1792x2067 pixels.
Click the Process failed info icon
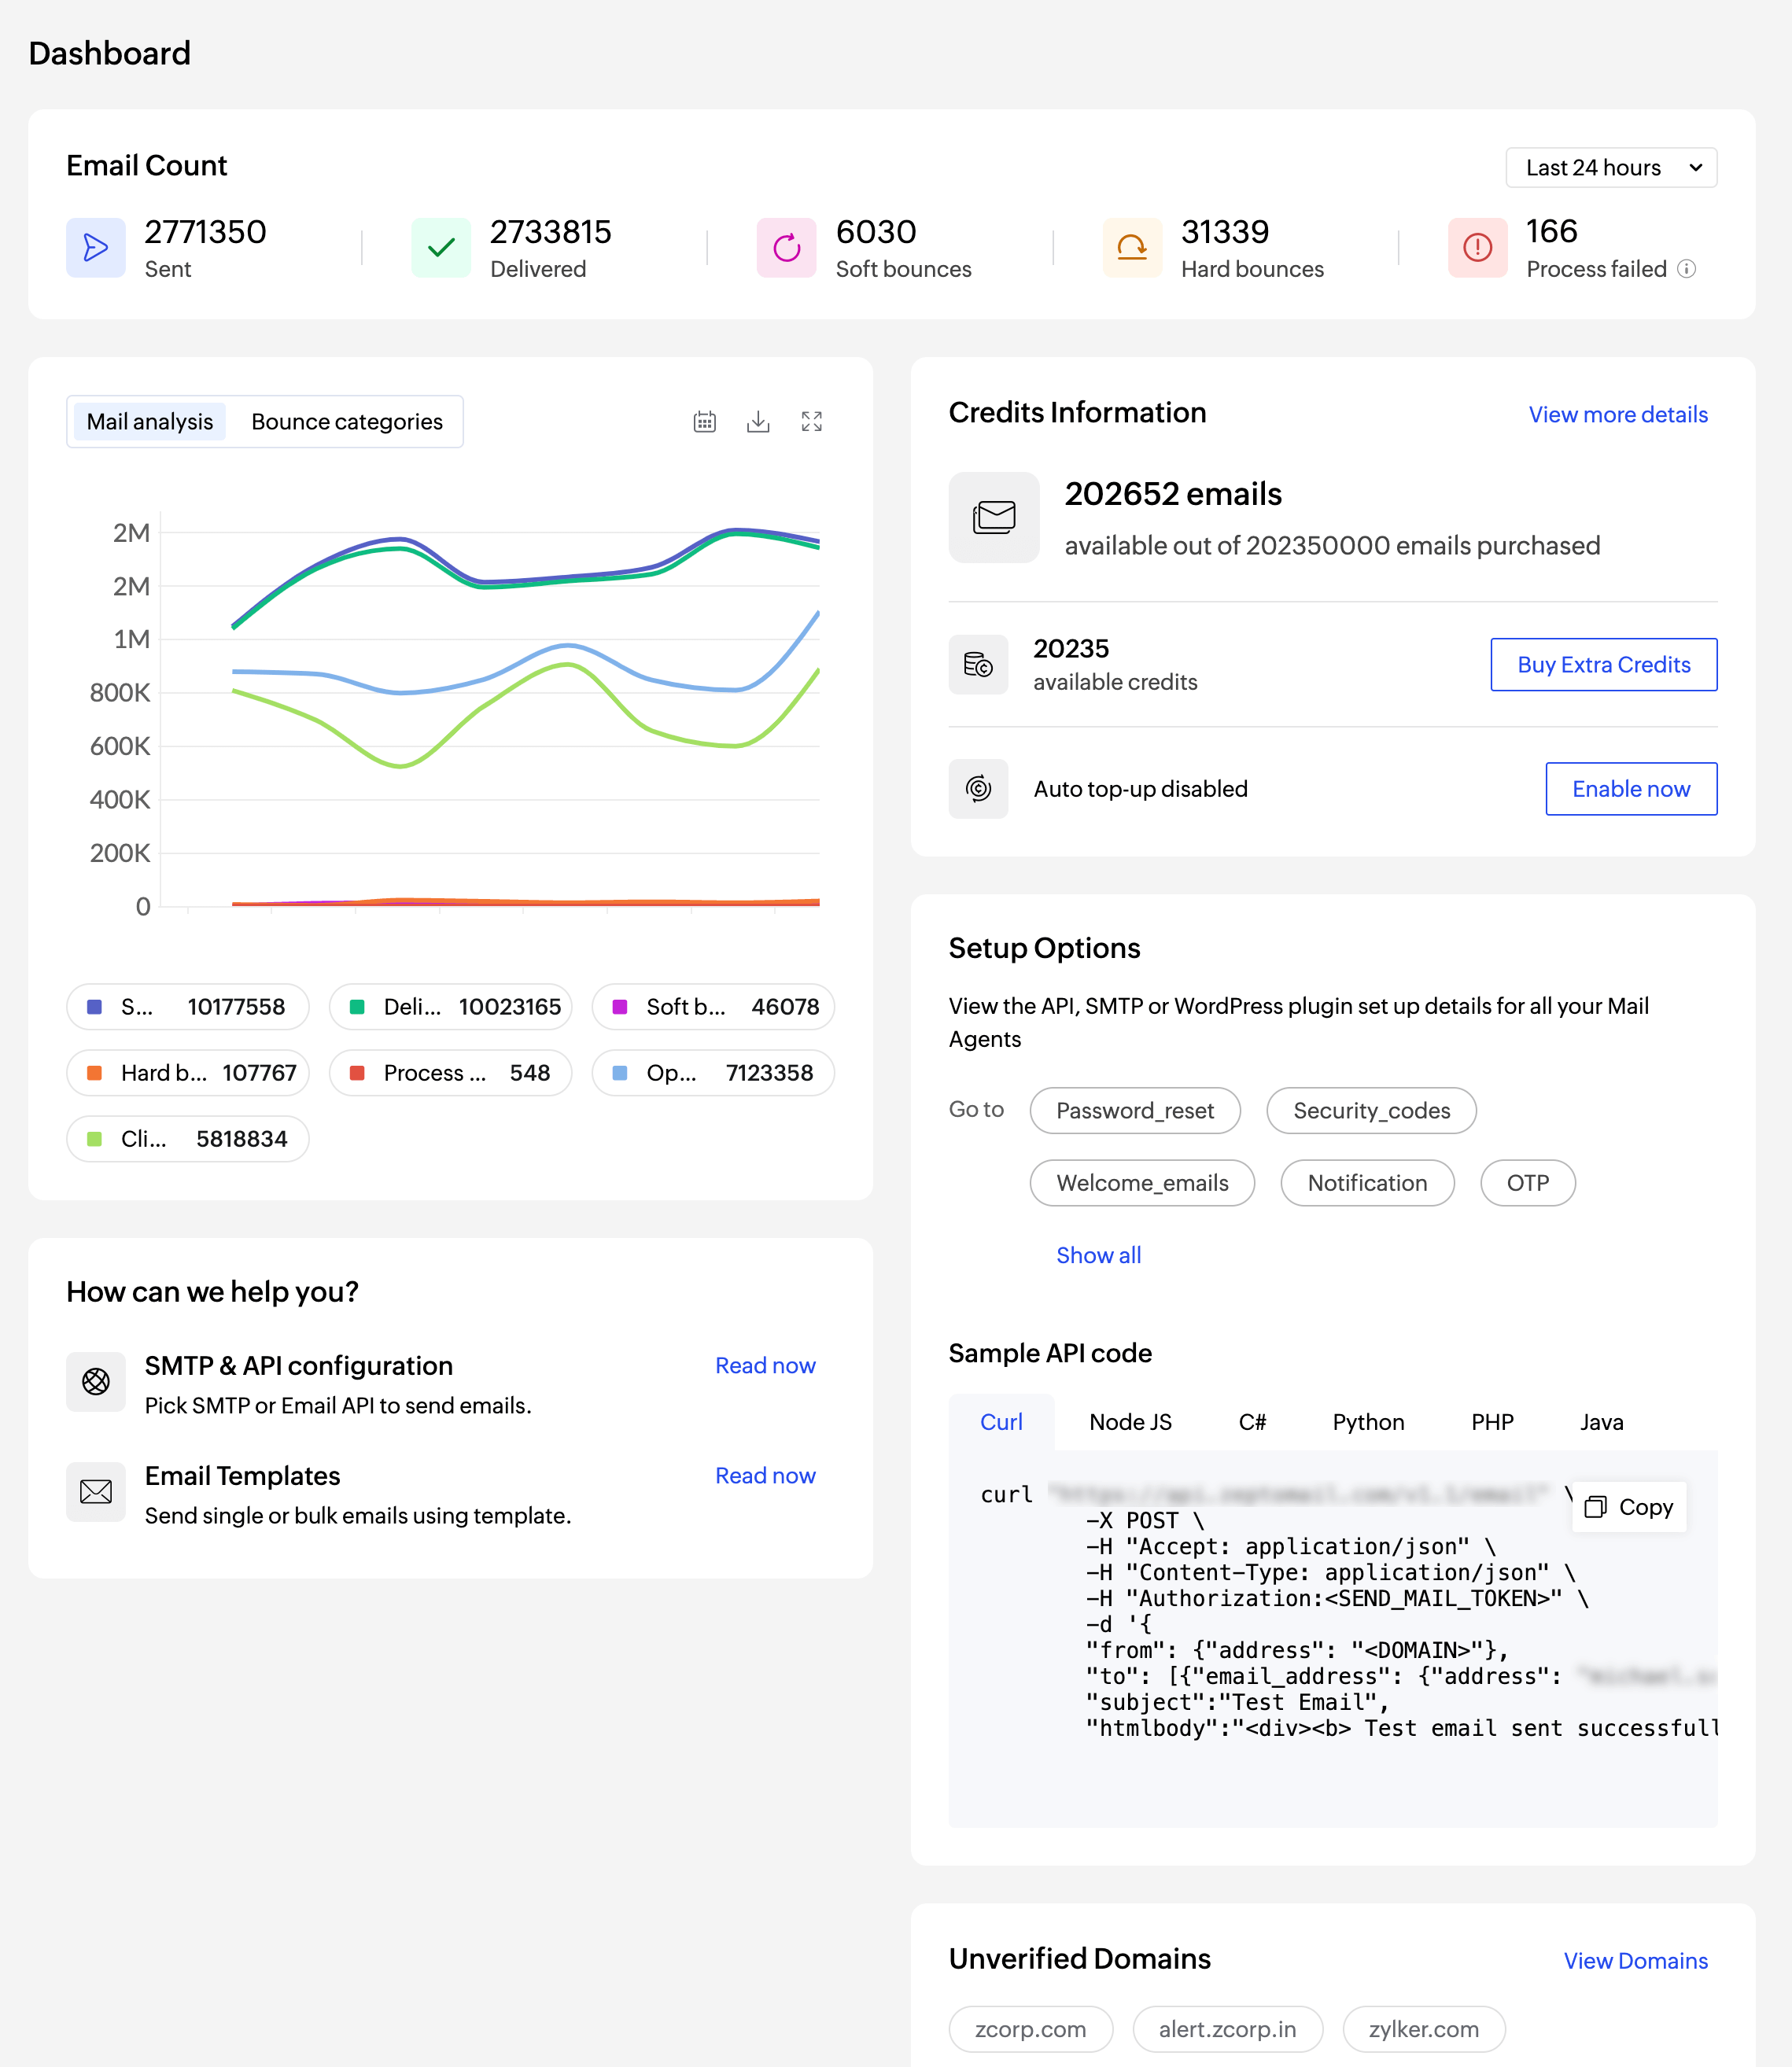coord(1686,269)
